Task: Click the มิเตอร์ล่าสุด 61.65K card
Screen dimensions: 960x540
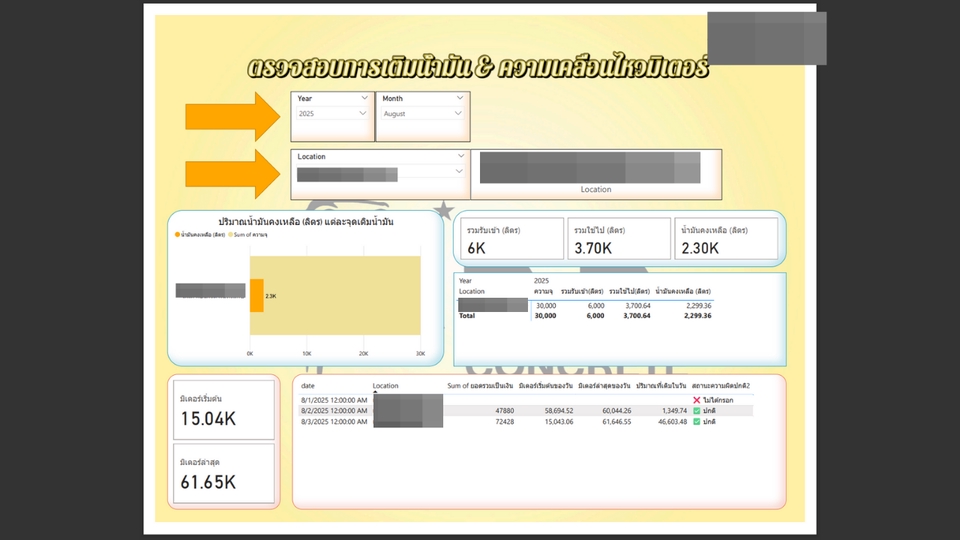Action: coord(224,473)
